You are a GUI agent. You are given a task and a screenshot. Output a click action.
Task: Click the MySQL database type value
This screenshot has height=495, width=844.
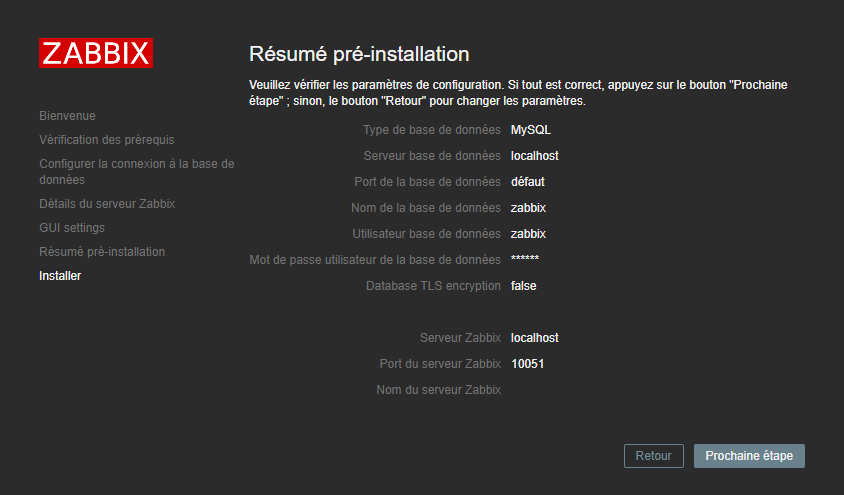(530, 130)
